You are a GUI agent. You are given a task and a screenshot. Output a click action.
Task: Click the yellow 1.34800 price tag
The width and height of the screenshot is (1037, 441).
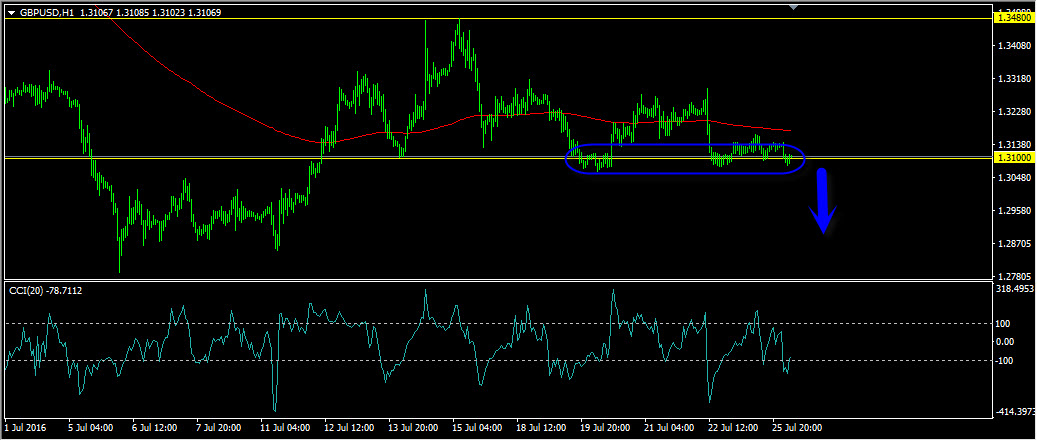pos(1013,18)
